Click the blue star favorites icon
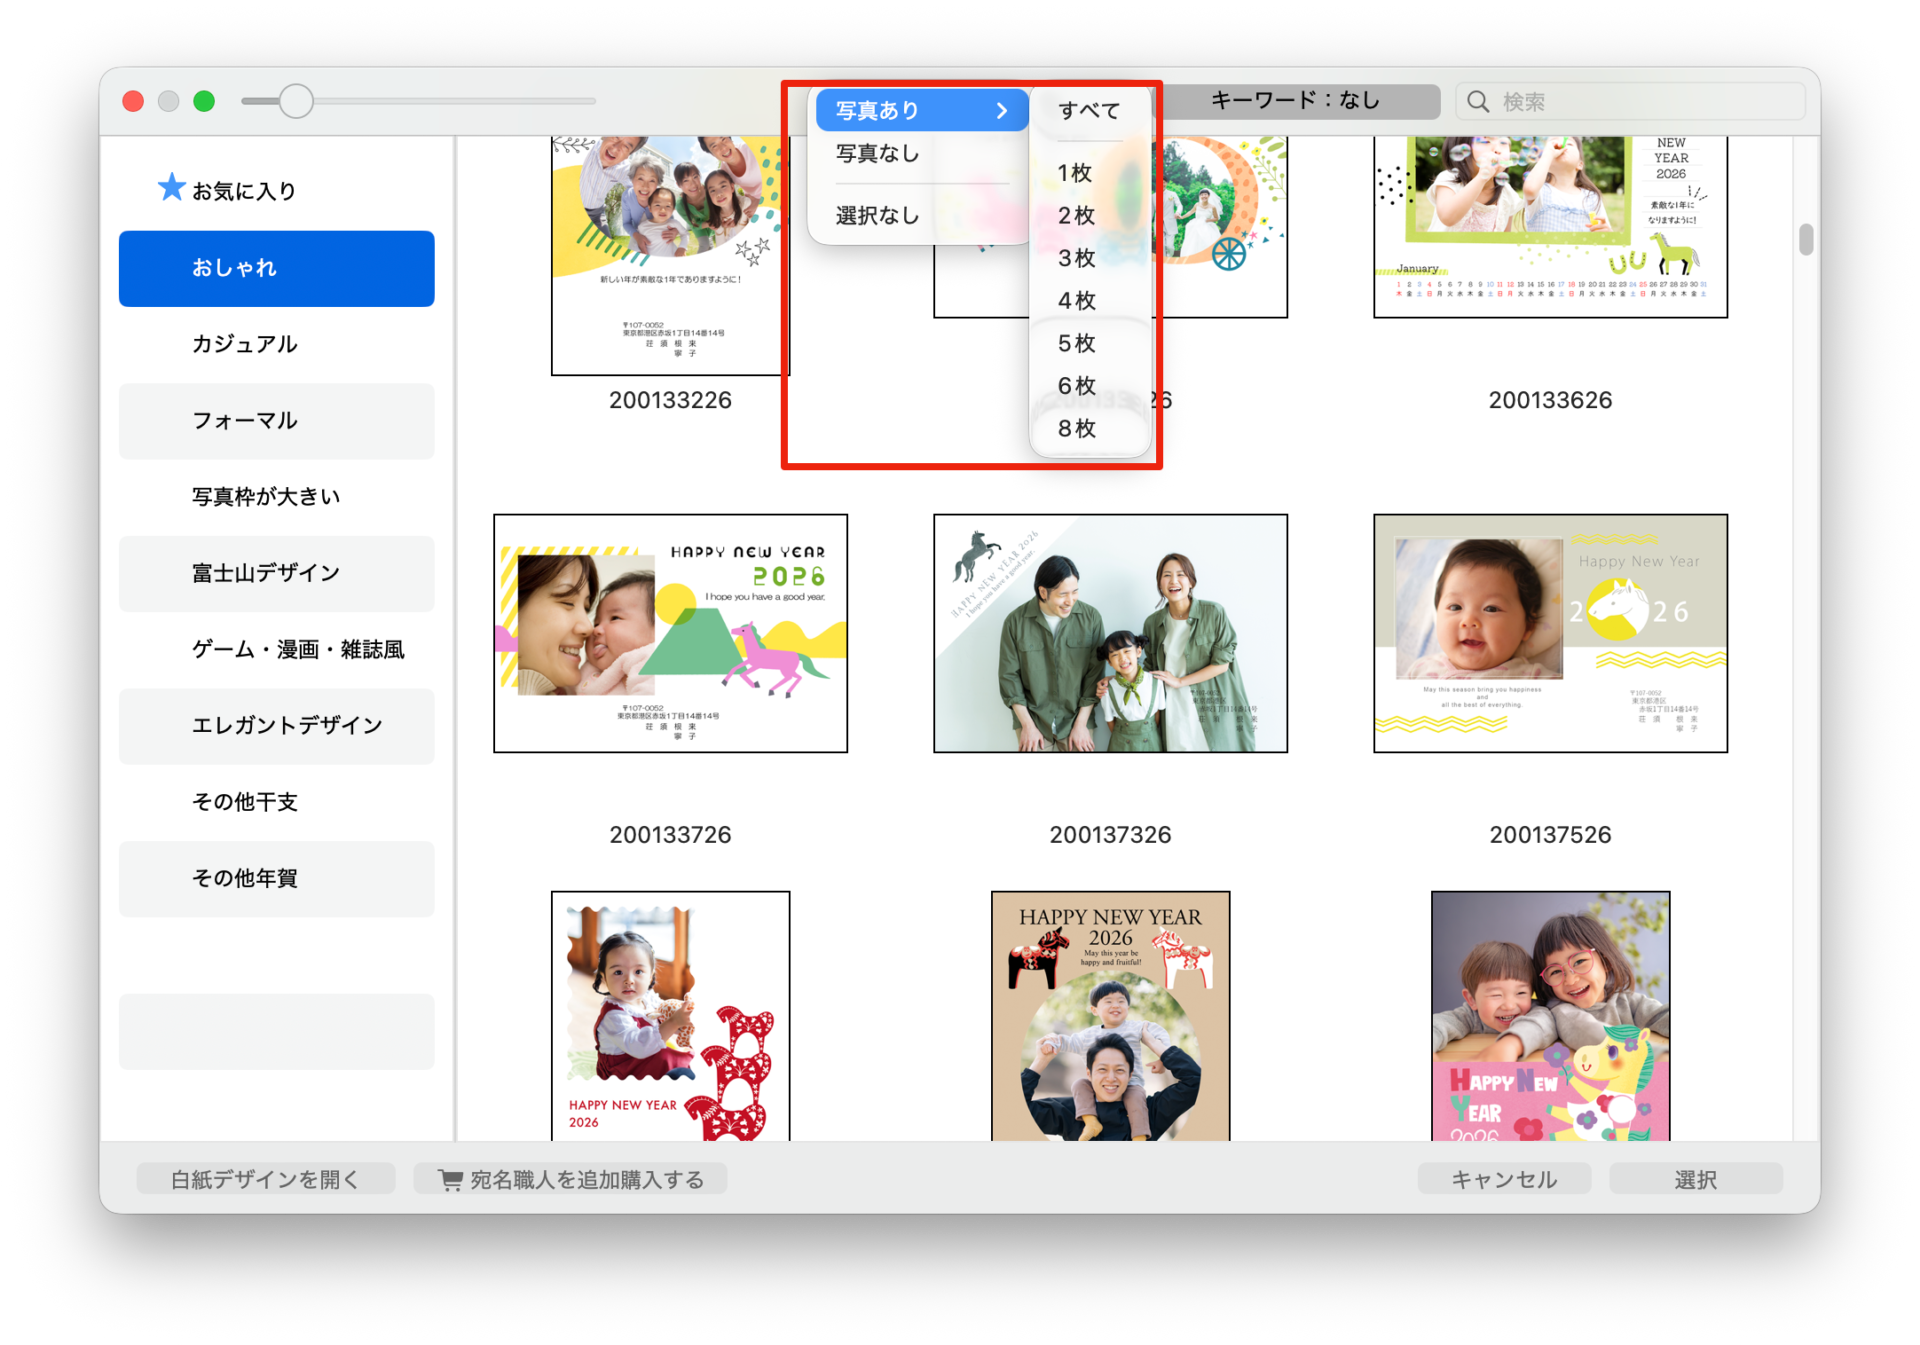Image resolution: width=1920 pixels, height=1345 pixels. [x=172, y=188]
